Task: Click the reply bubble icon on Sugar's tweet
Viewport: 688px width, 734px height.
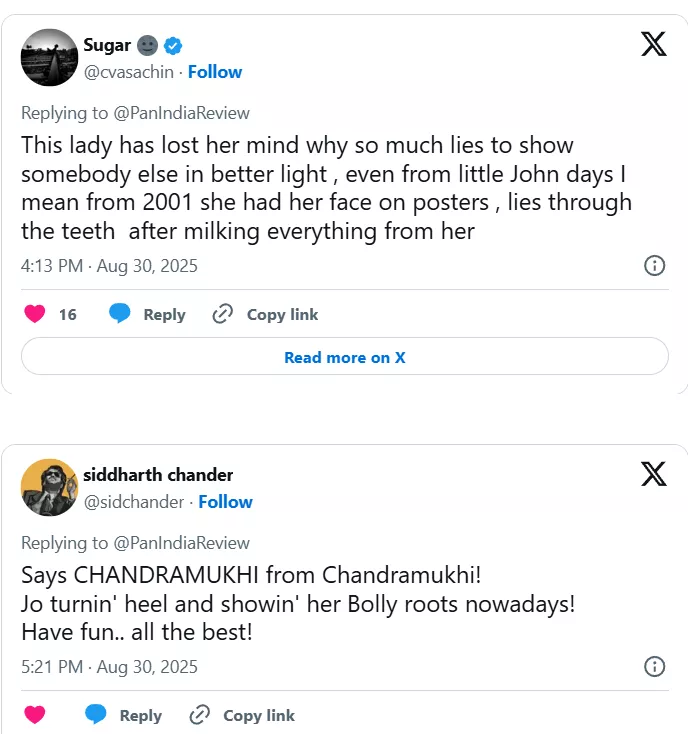Action: point(120,314)
